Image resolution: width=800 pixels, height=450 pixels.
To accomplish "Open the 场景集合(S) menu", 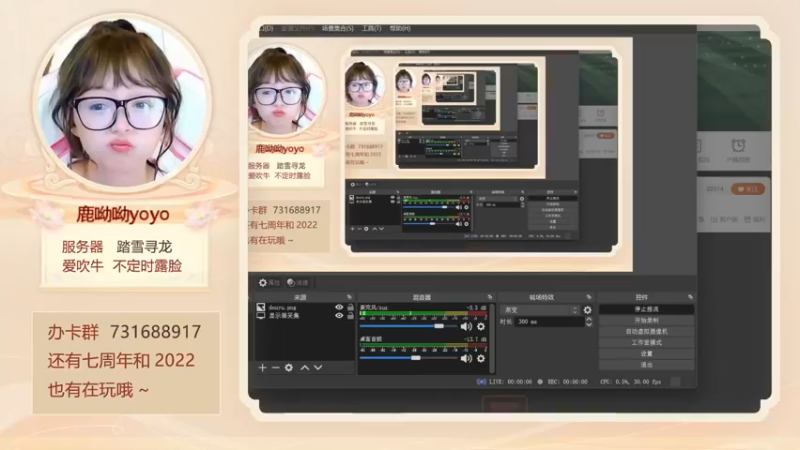I will pos(337,29).
